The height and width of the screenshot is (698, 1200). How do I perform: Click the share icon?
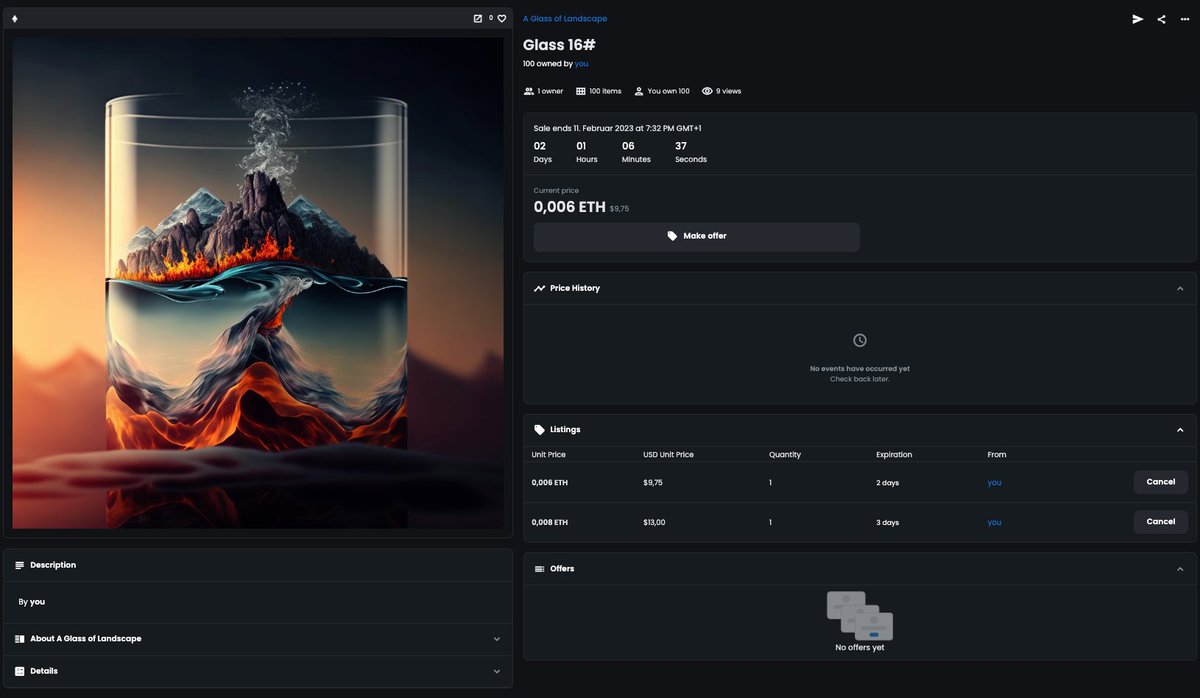(x=1161, y=19)
